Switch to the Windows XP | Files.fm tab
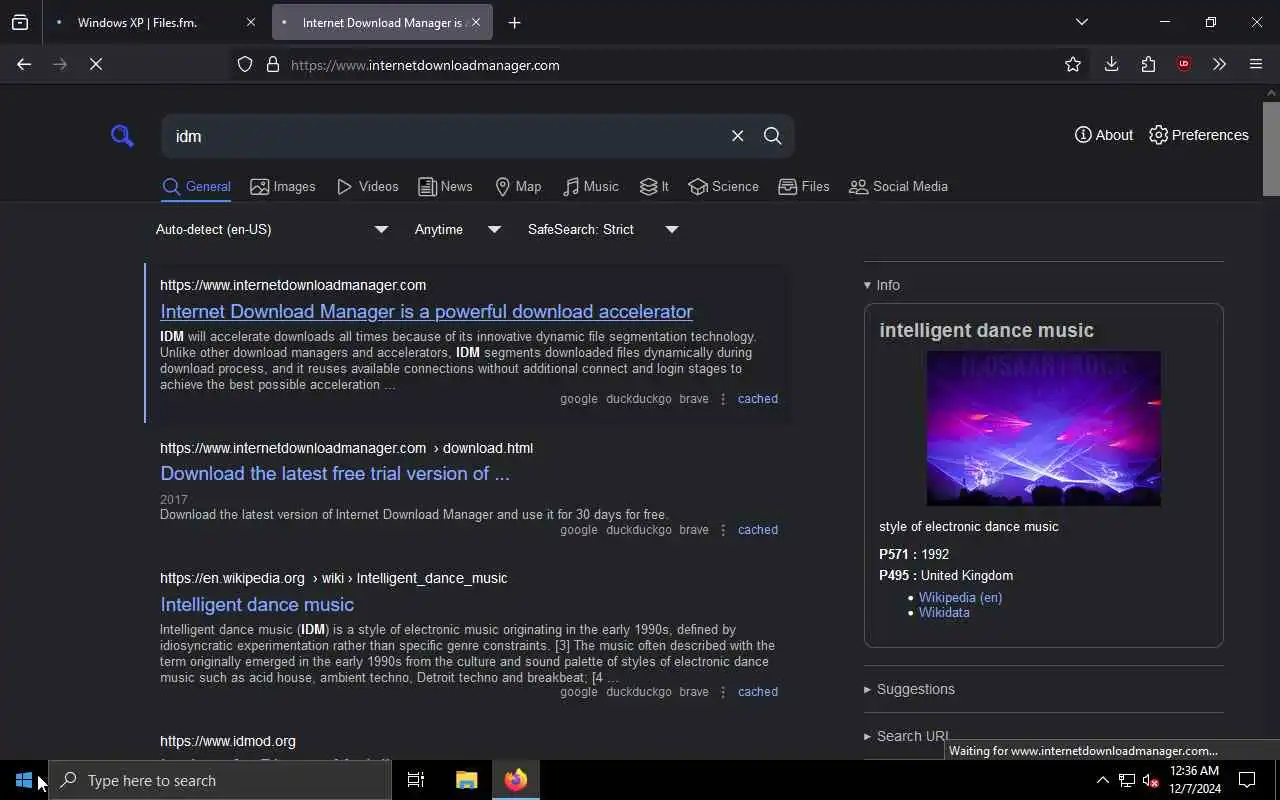Screen dimensions: 1280x800 pos(155,22)
